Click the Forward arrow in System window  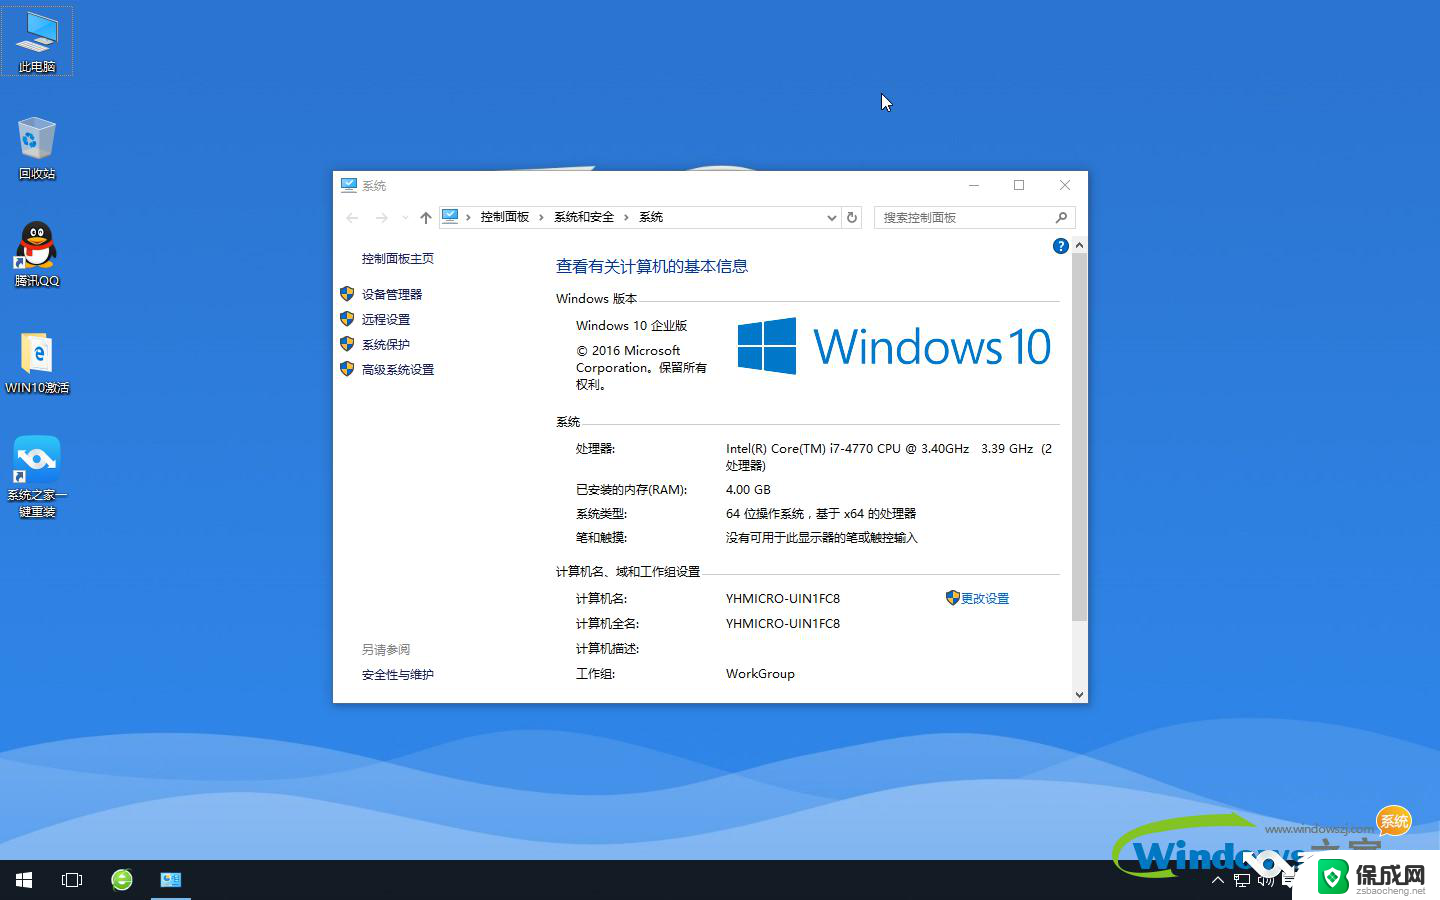381,217
